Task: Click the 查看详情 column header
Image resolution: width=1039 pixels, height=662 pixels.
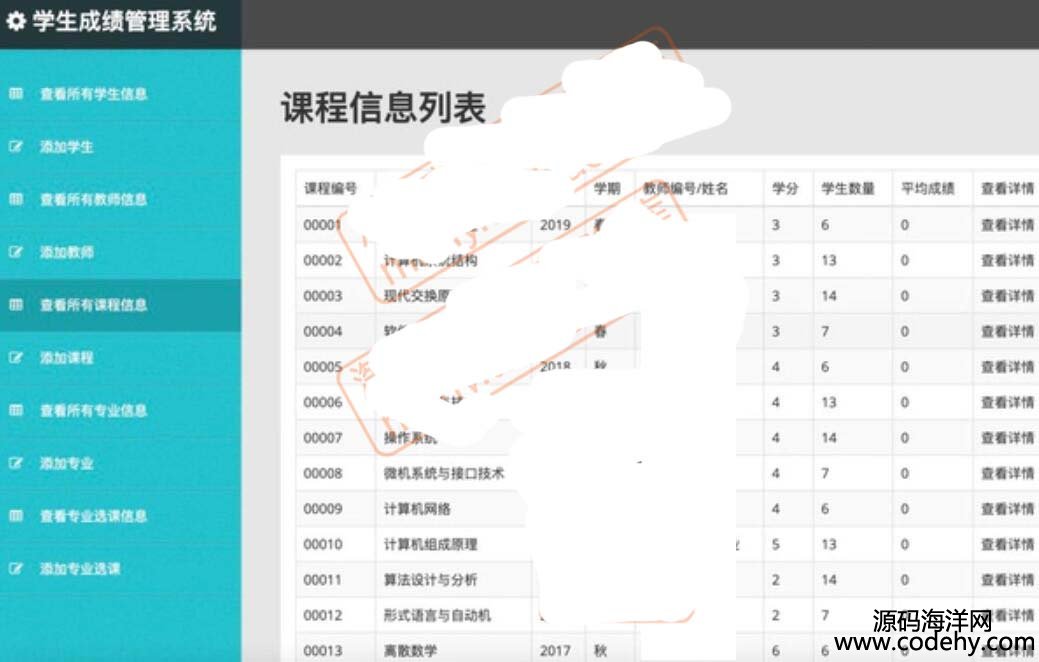Action: 1007,189
